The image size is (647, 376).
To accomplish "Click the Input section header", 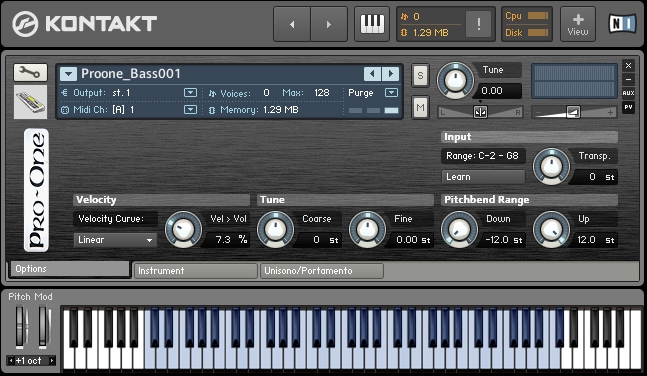I will pyautogui.click(x=529, y=137).
